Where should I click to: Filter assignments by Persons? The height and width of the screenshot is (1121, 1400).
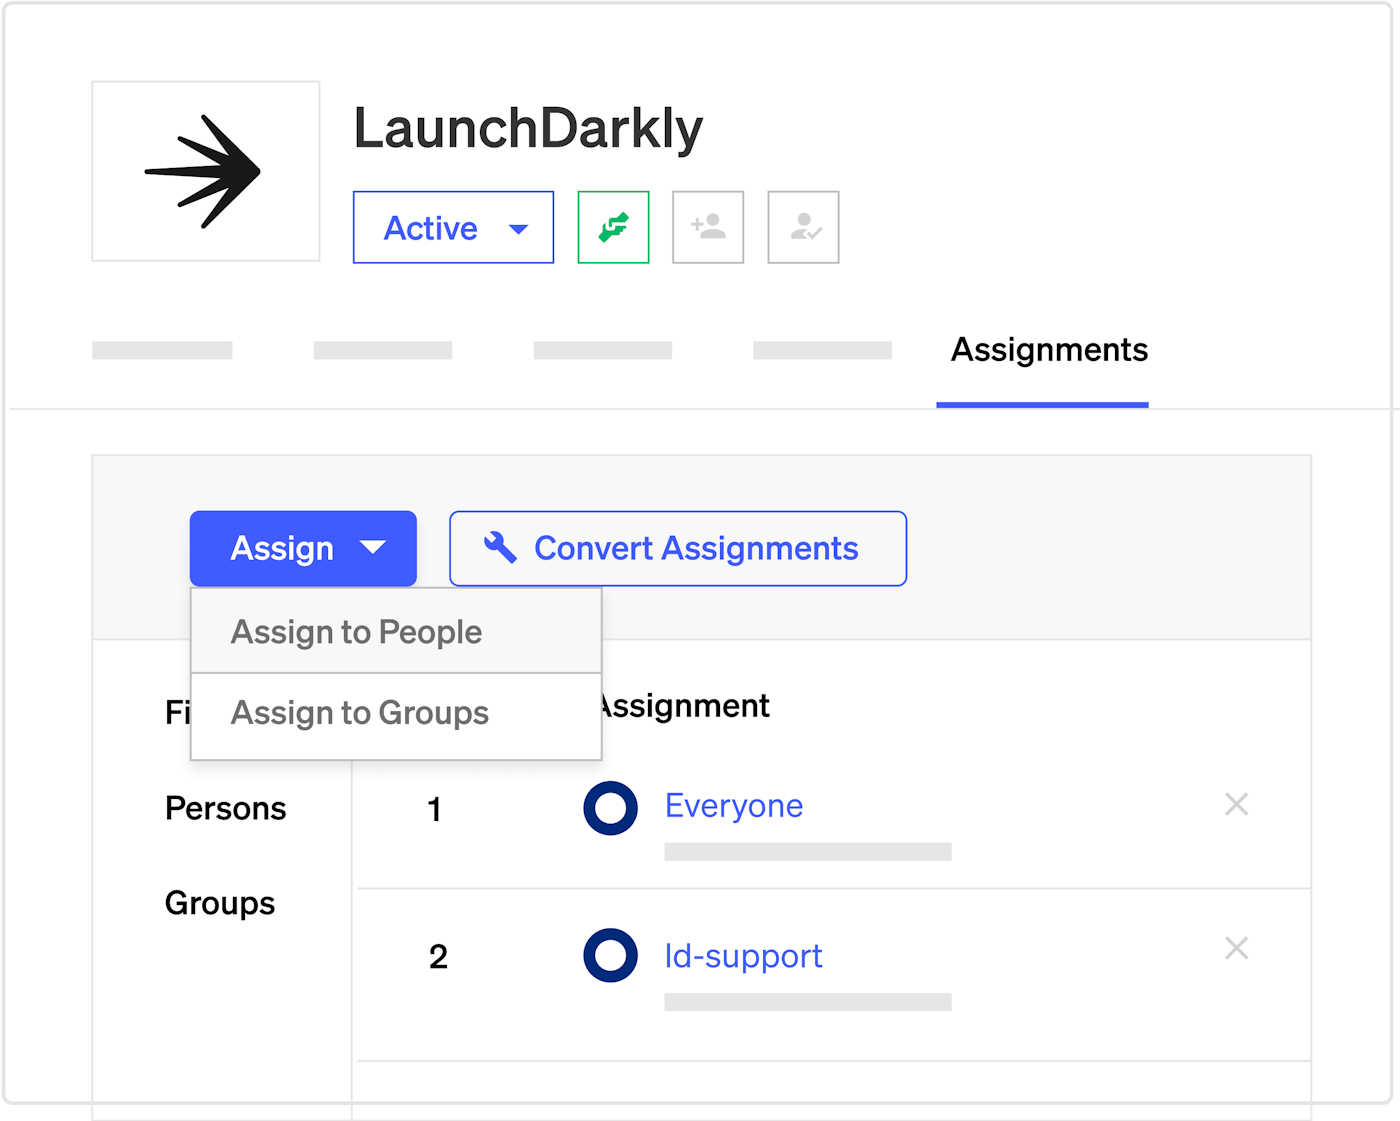[226, 808]
